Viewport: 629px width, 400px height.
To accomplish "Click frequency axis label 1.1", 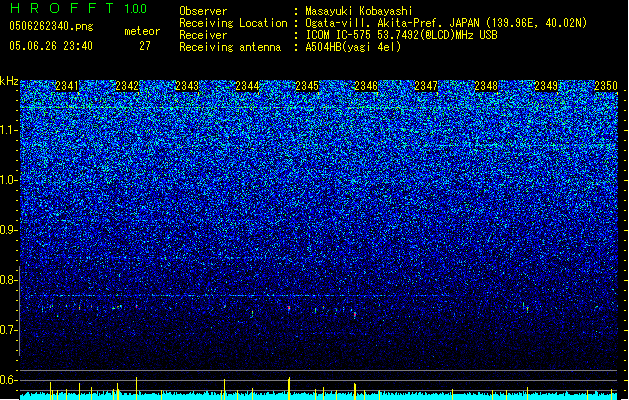I will point(8,130).
